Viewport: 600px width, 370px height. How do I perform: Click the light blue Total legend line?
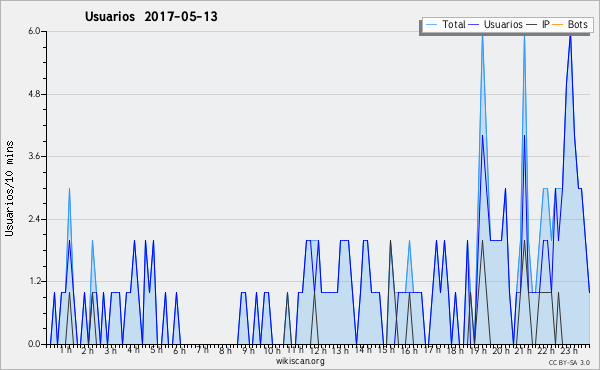tap(431, 25)
